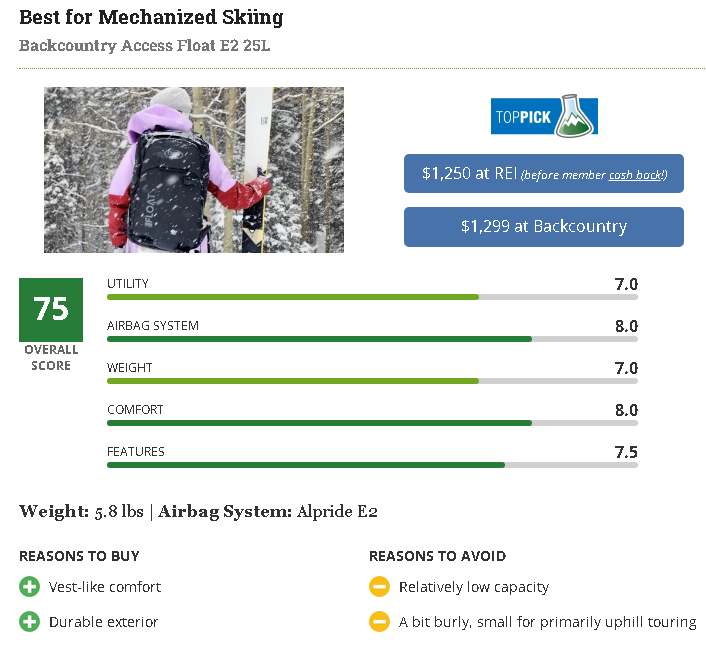Follow the cash back link
The width and height of the screenshot is (706, 646).
(x=636, y=175)
